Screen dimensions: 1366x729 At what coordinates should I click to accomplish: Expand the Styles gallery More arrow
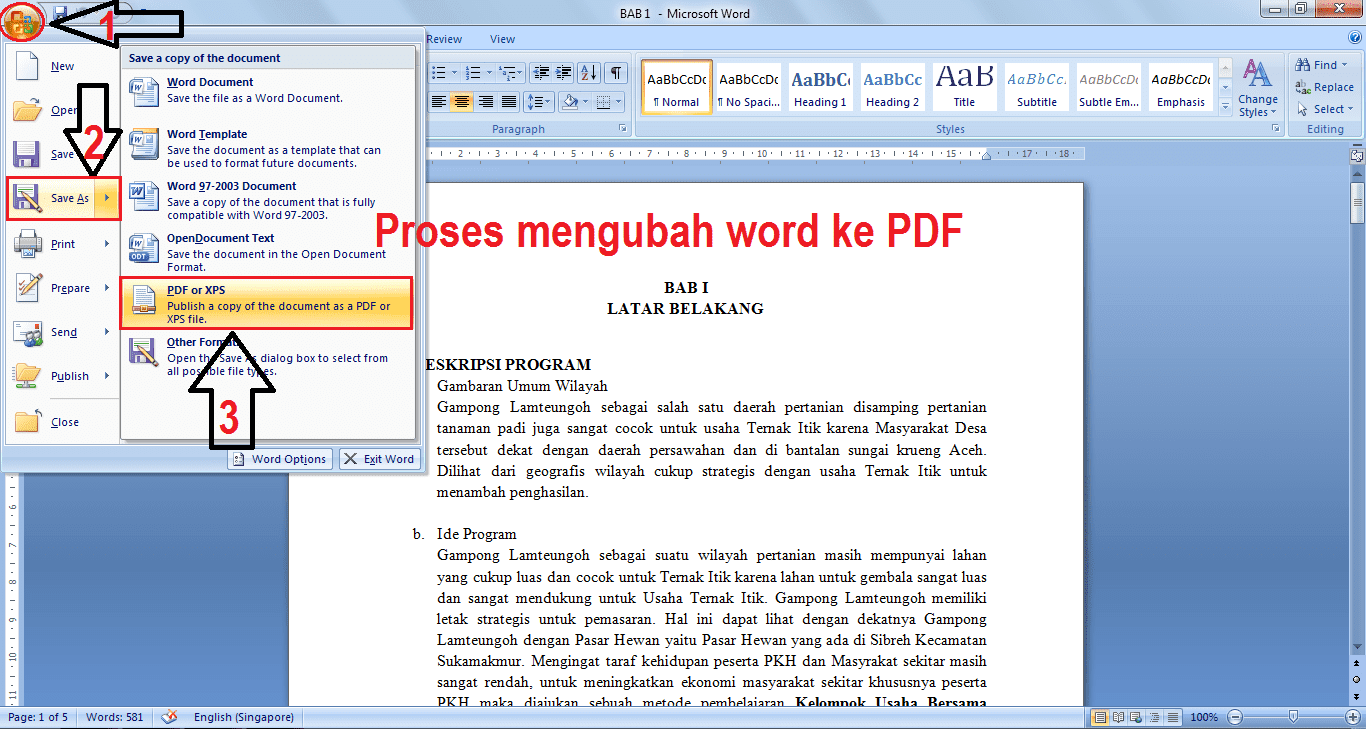point(1225,105)
